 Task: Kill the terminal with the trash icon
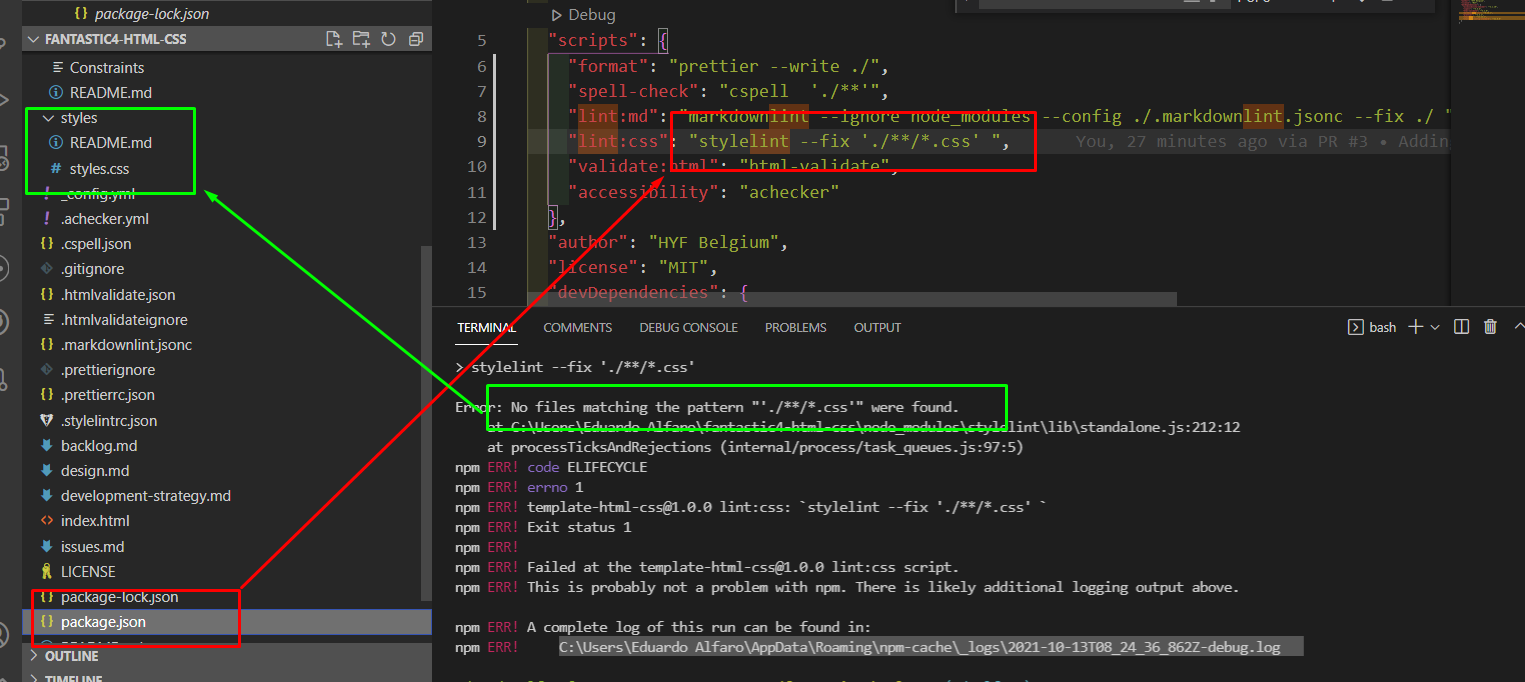pos(1490,326)
